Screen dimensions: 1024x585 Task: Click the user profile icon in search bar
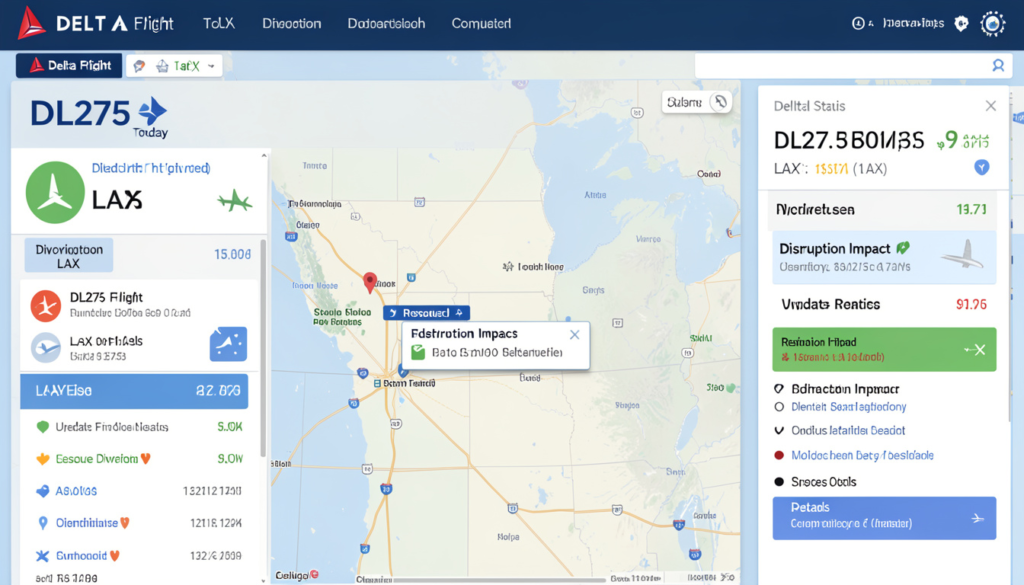click(x=998, y=65)
